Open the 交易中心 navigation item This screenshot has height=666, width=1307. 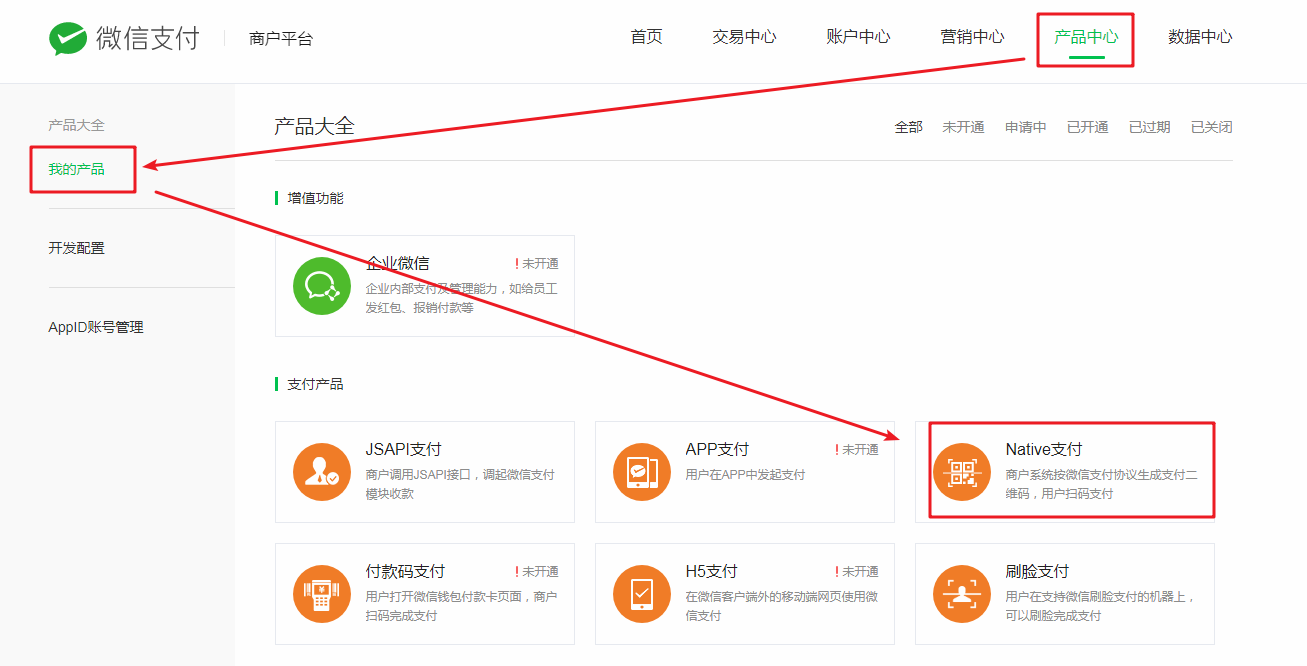744,37
